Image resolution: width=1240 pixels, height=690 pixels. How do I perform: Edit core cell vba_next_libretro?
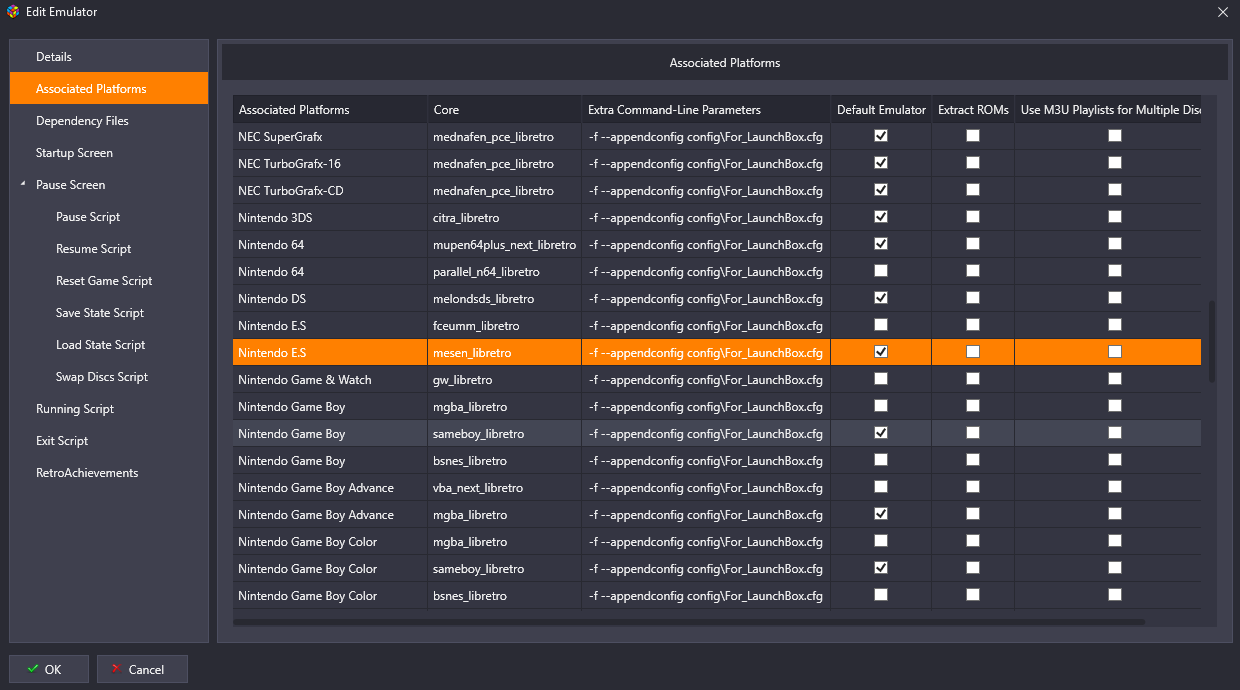(478, 488)
